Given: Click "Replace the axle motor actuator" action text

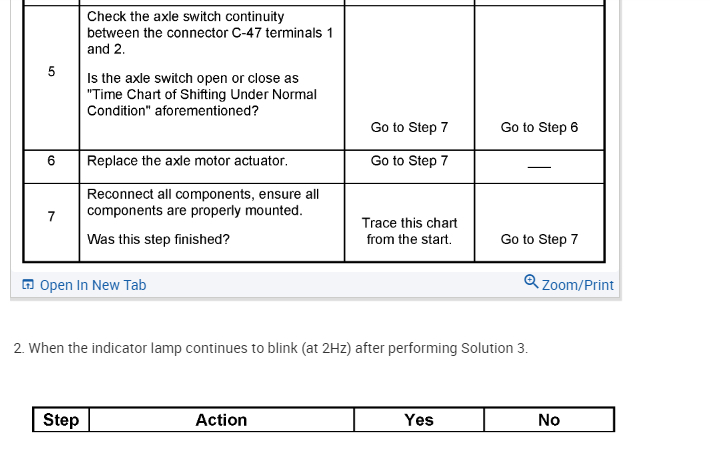Looking at the screenshot, I should click(x=187, y=161).
